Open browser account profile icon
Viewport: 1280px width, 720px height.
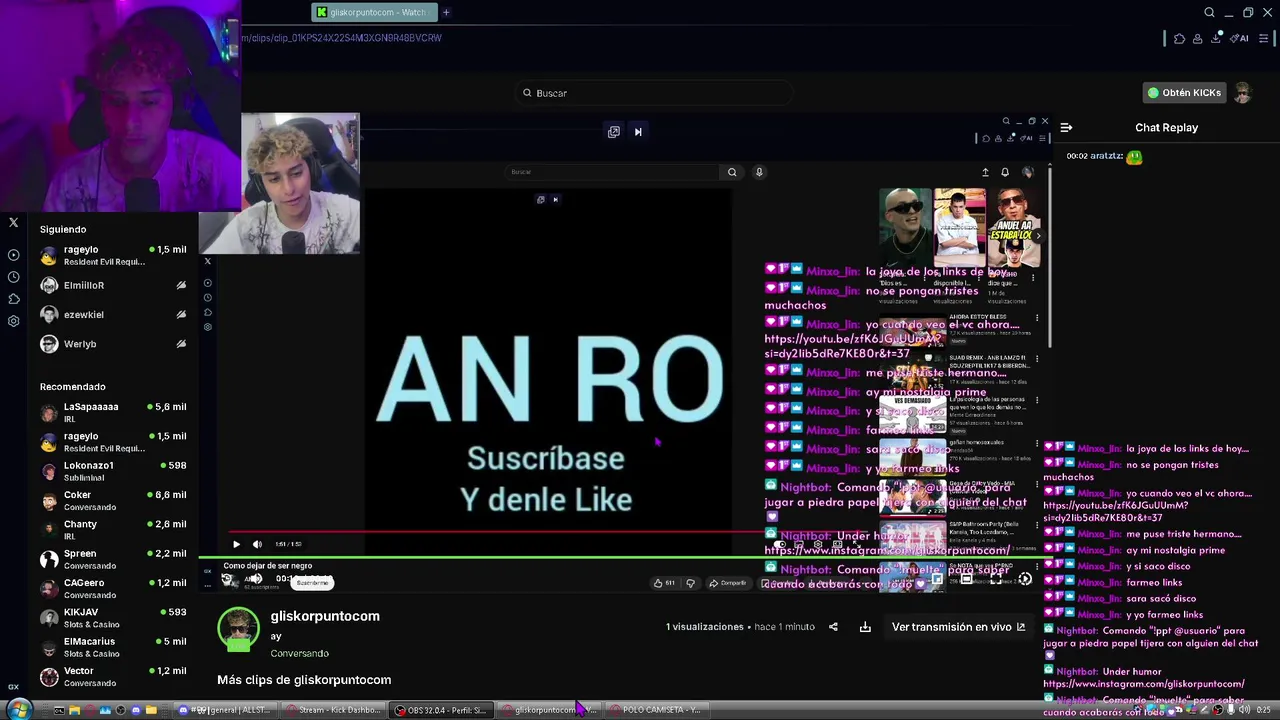coord(1198,39)
